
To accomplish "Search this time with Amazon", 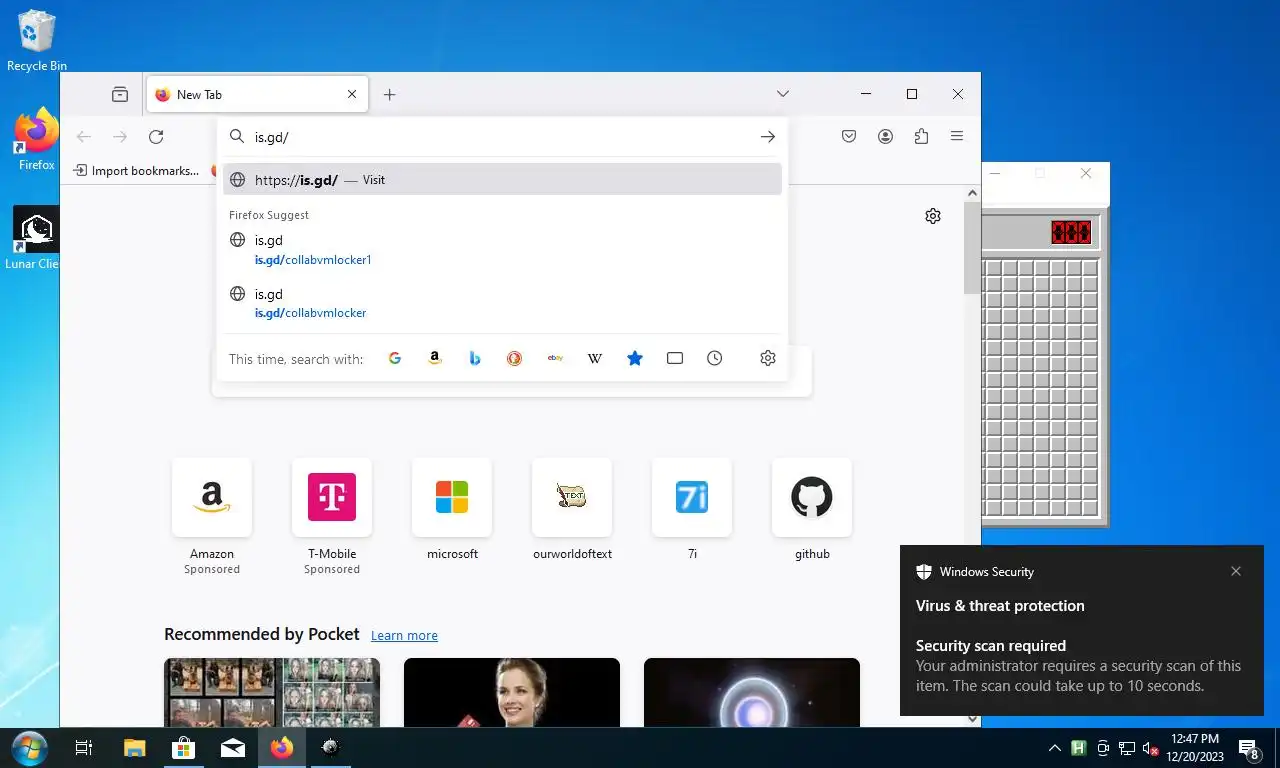I will tap(435, 358).
